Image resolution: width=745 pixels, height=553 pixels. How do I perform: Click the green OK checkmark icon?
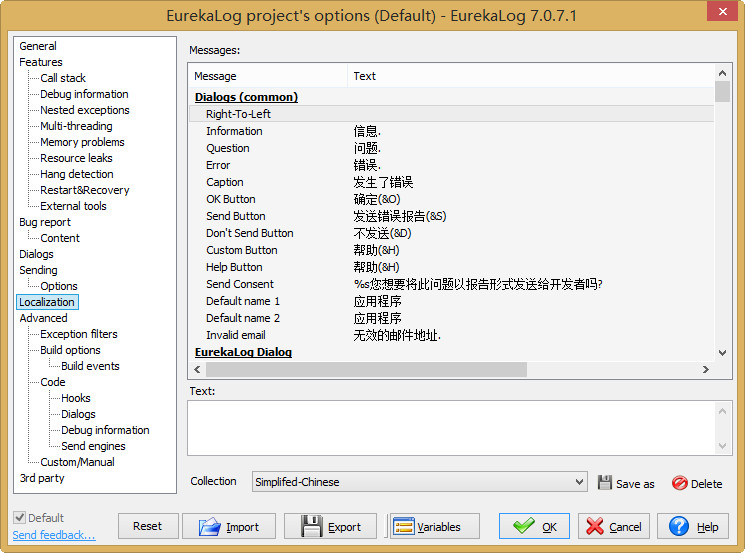(x=524, y=526)
